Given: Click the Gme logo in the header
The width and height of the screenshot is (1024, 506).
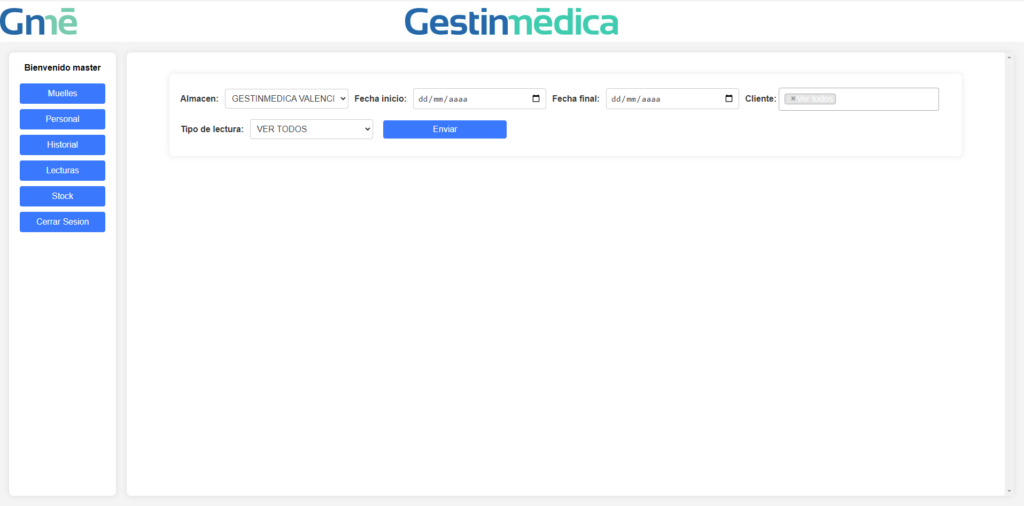Looking at the screenshot, I should click(x=39, y=22).
